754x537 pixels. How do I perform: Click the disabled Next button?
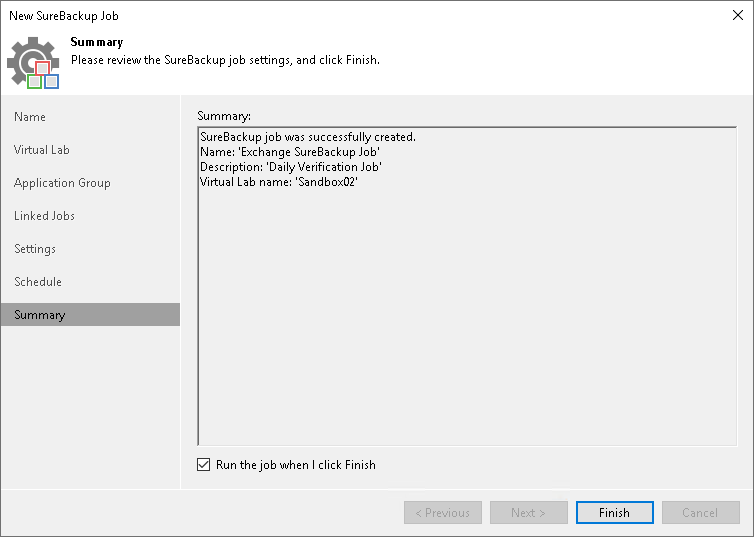(529, 512)
